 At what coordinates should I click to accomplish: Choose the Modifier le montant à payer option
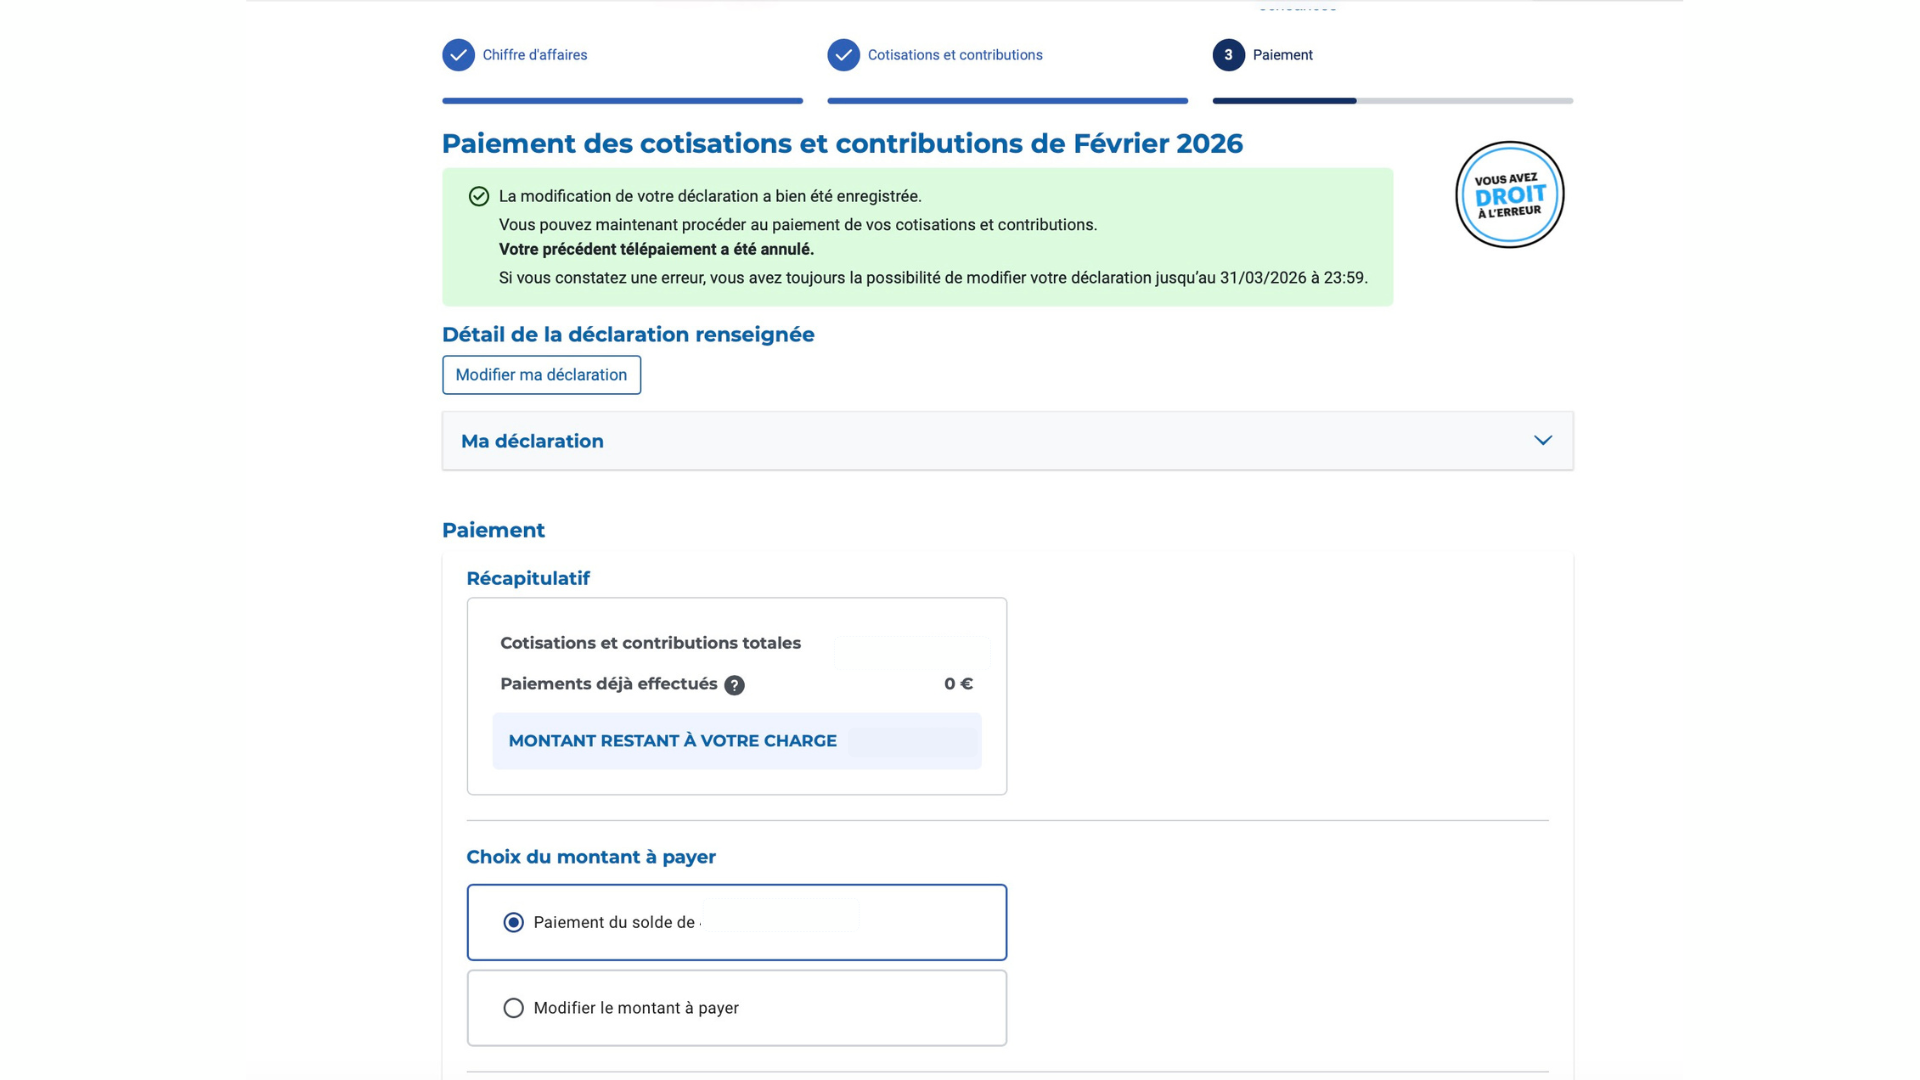pyautogui.click(x=513, y=1008)
